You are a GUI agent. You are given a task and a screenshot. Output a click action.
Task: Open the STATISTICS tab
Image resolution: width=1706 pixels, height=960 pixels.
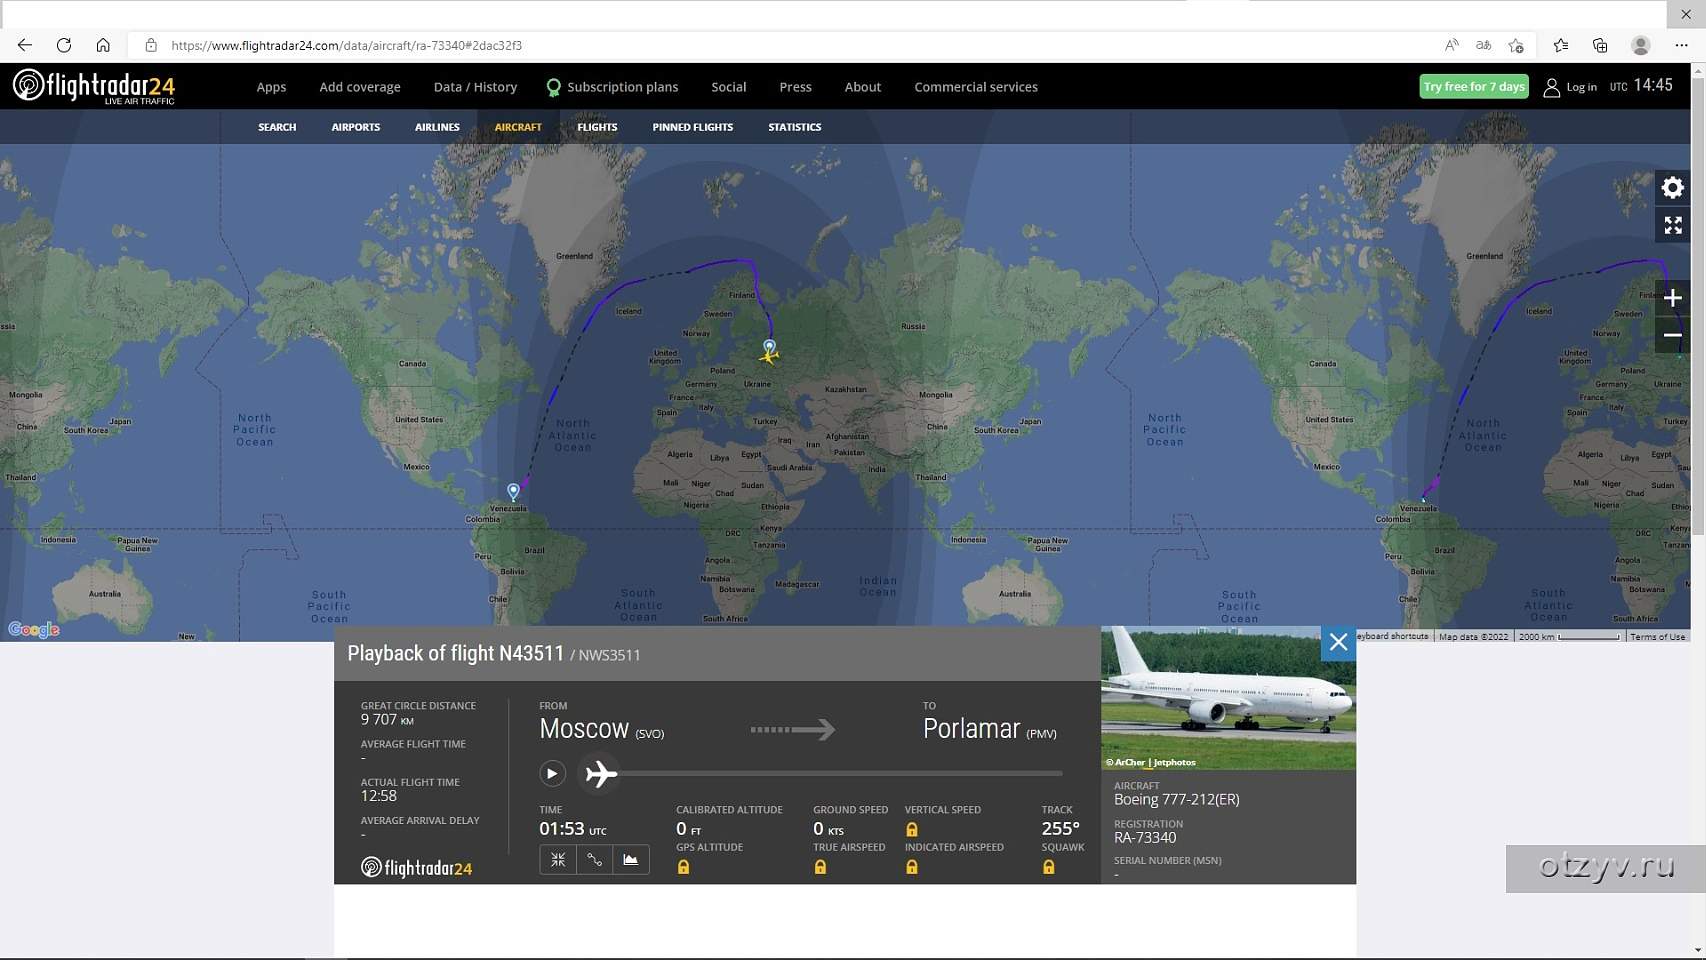pos(795,127)
